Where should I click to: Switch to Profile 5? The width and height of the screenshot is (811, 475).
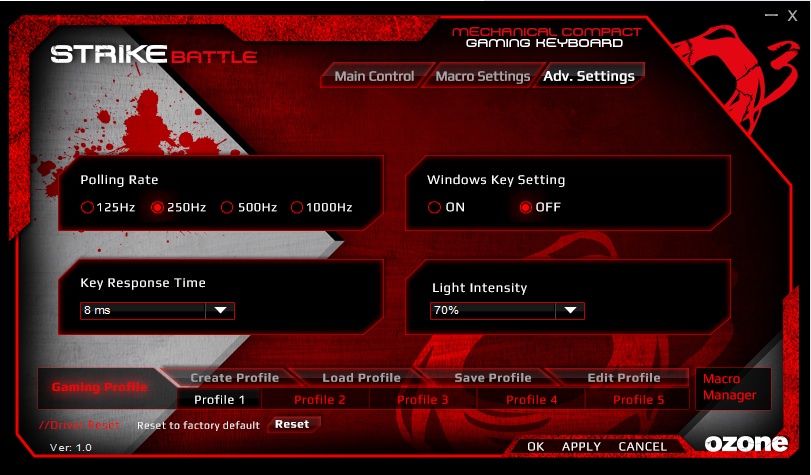coord(638,399)
